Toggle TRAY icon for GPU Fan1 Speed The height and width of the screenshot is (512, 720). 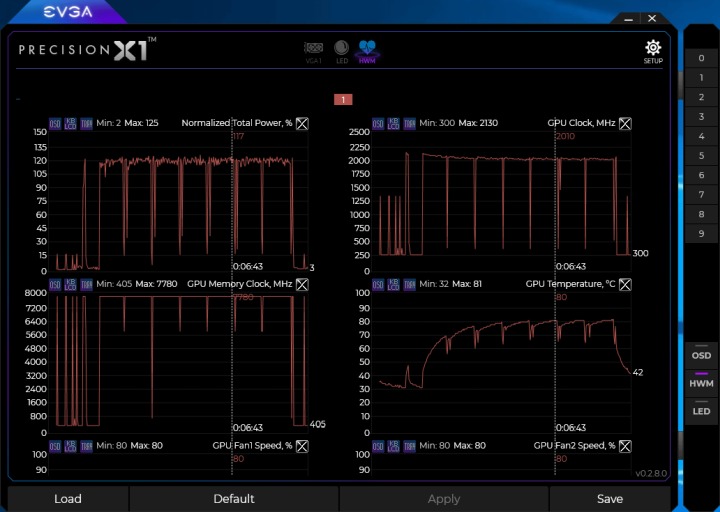86,446
